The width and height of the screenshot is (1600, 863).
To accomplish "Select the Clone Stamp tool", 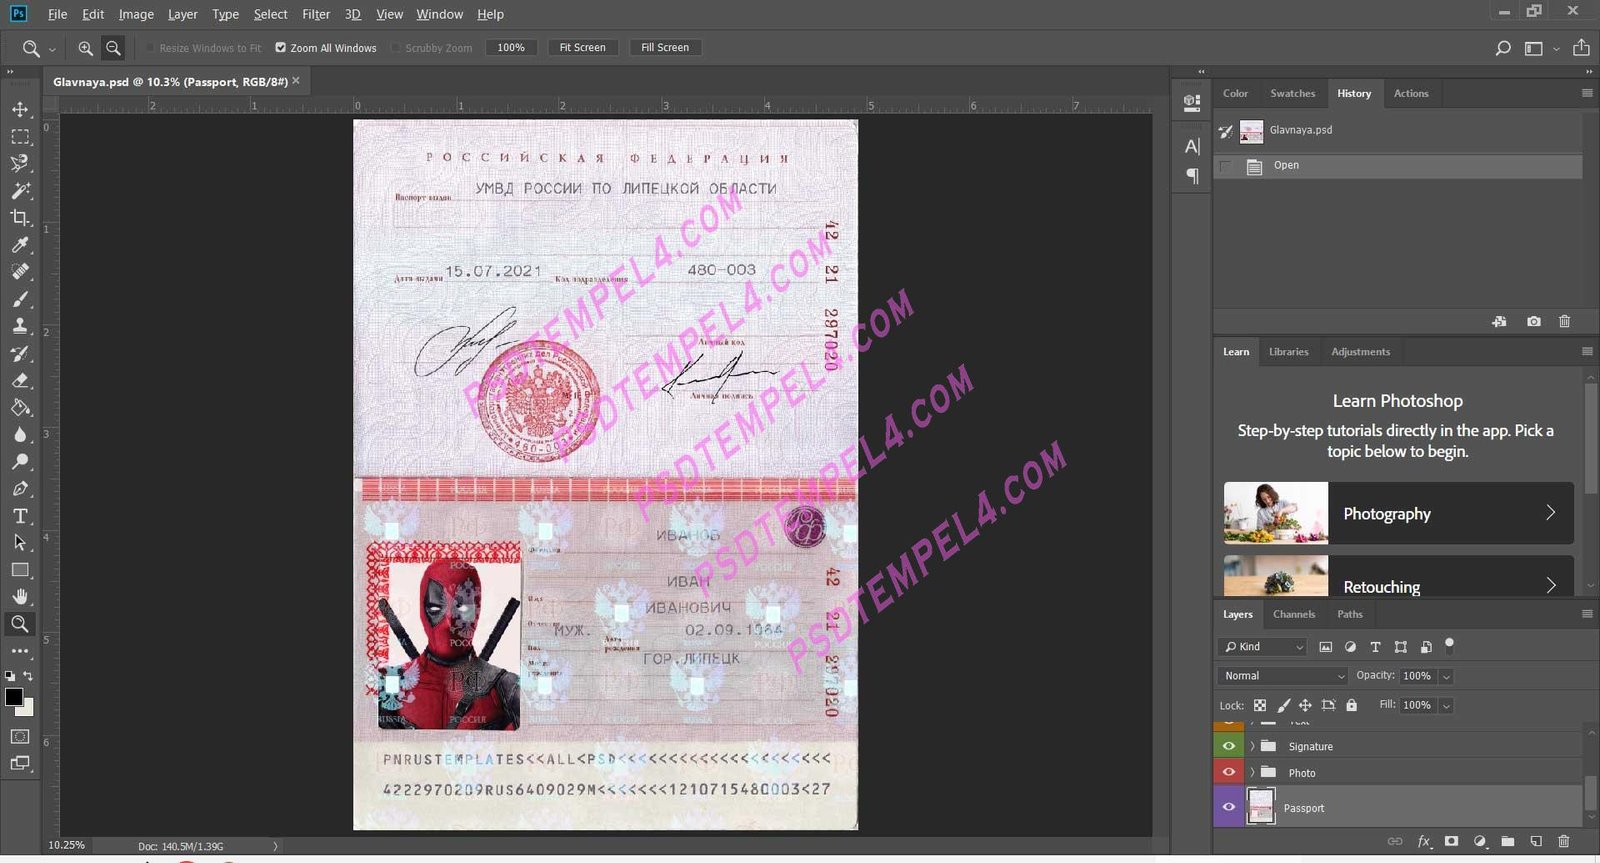I will click(20, 326).
